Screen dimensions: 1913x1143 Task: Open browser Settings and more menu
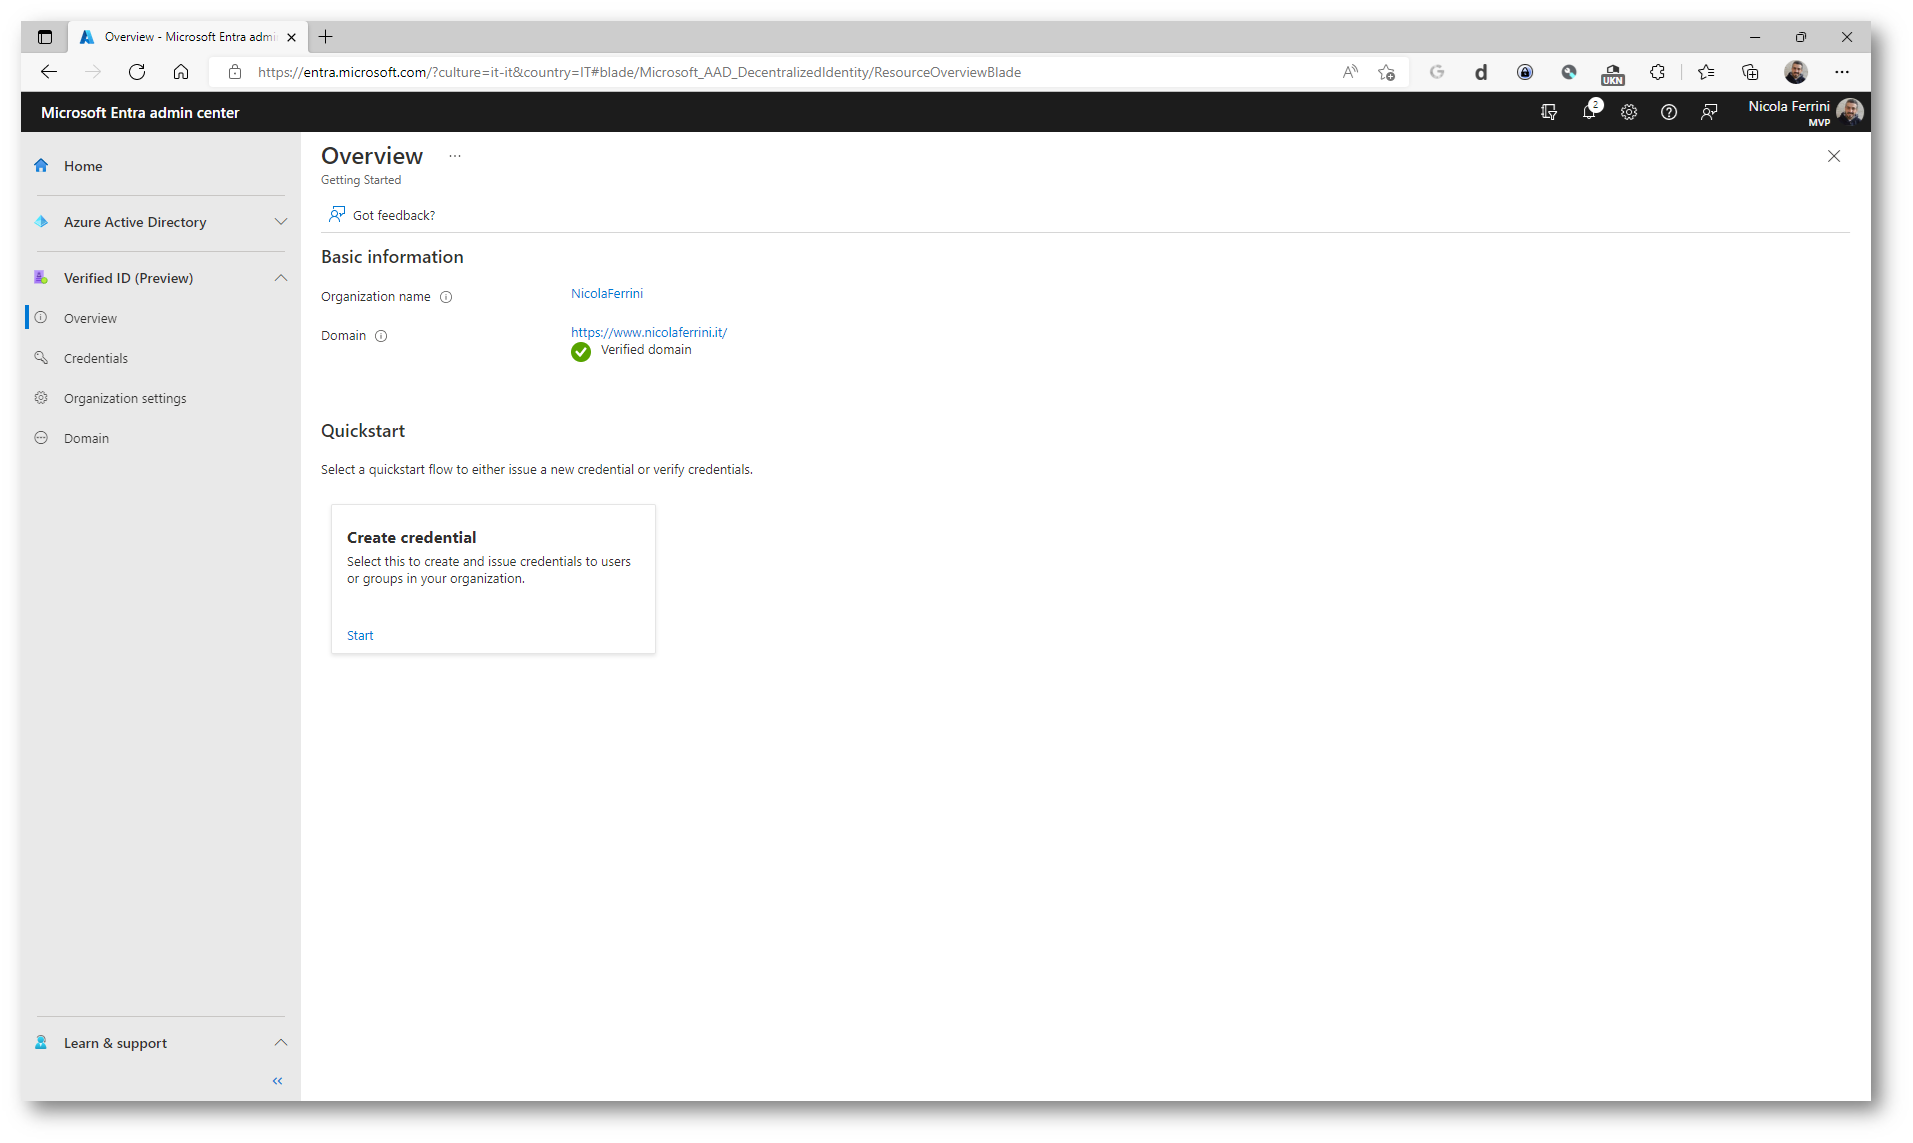[x=1842, y=72]
